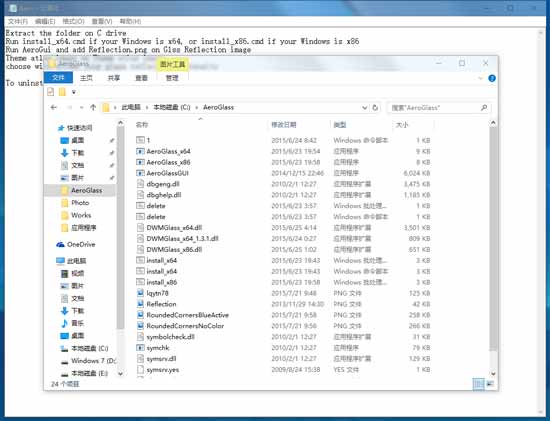
Task: Go up one folder level in Explorer
Action: point(93,107)
